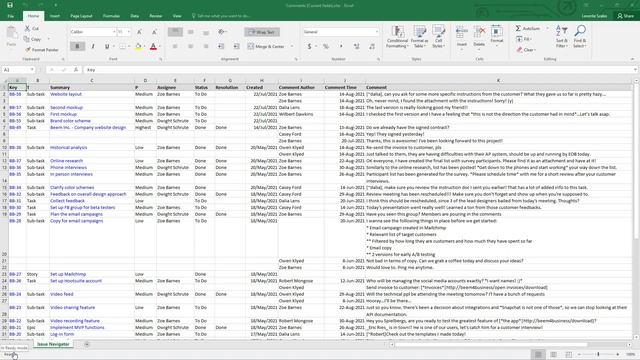The width and height of the screenshot is (640, 360).
Task: Apply underline formatting
Action: pos(107,47)
